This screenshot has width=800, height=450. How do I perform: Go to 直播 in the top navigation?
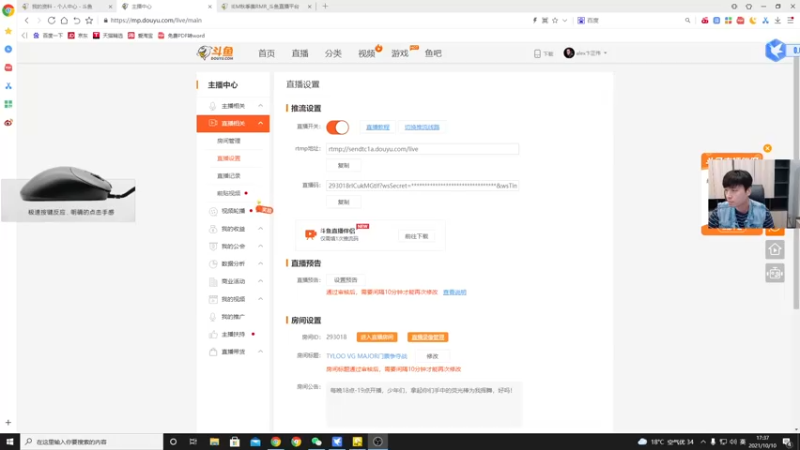coord(300,53)
